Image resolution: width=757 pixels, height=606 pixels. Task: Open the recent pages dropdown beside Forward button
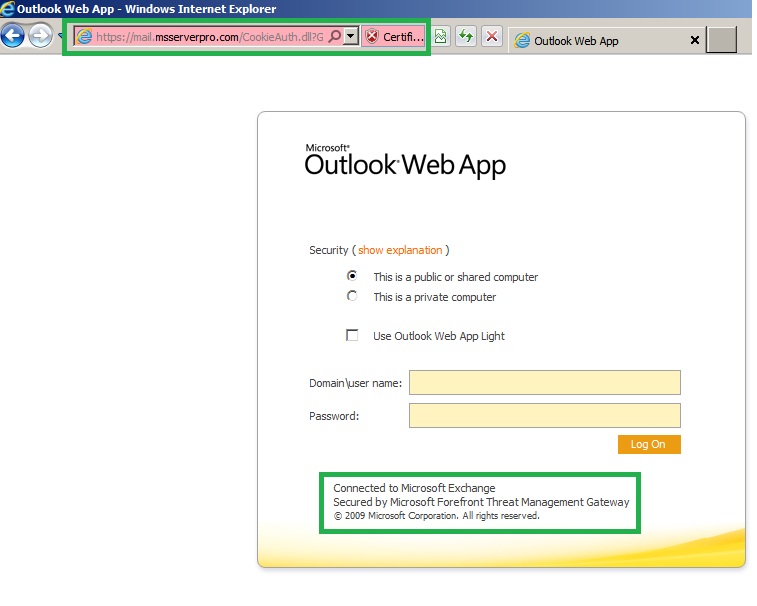click(x=60, y=36)
